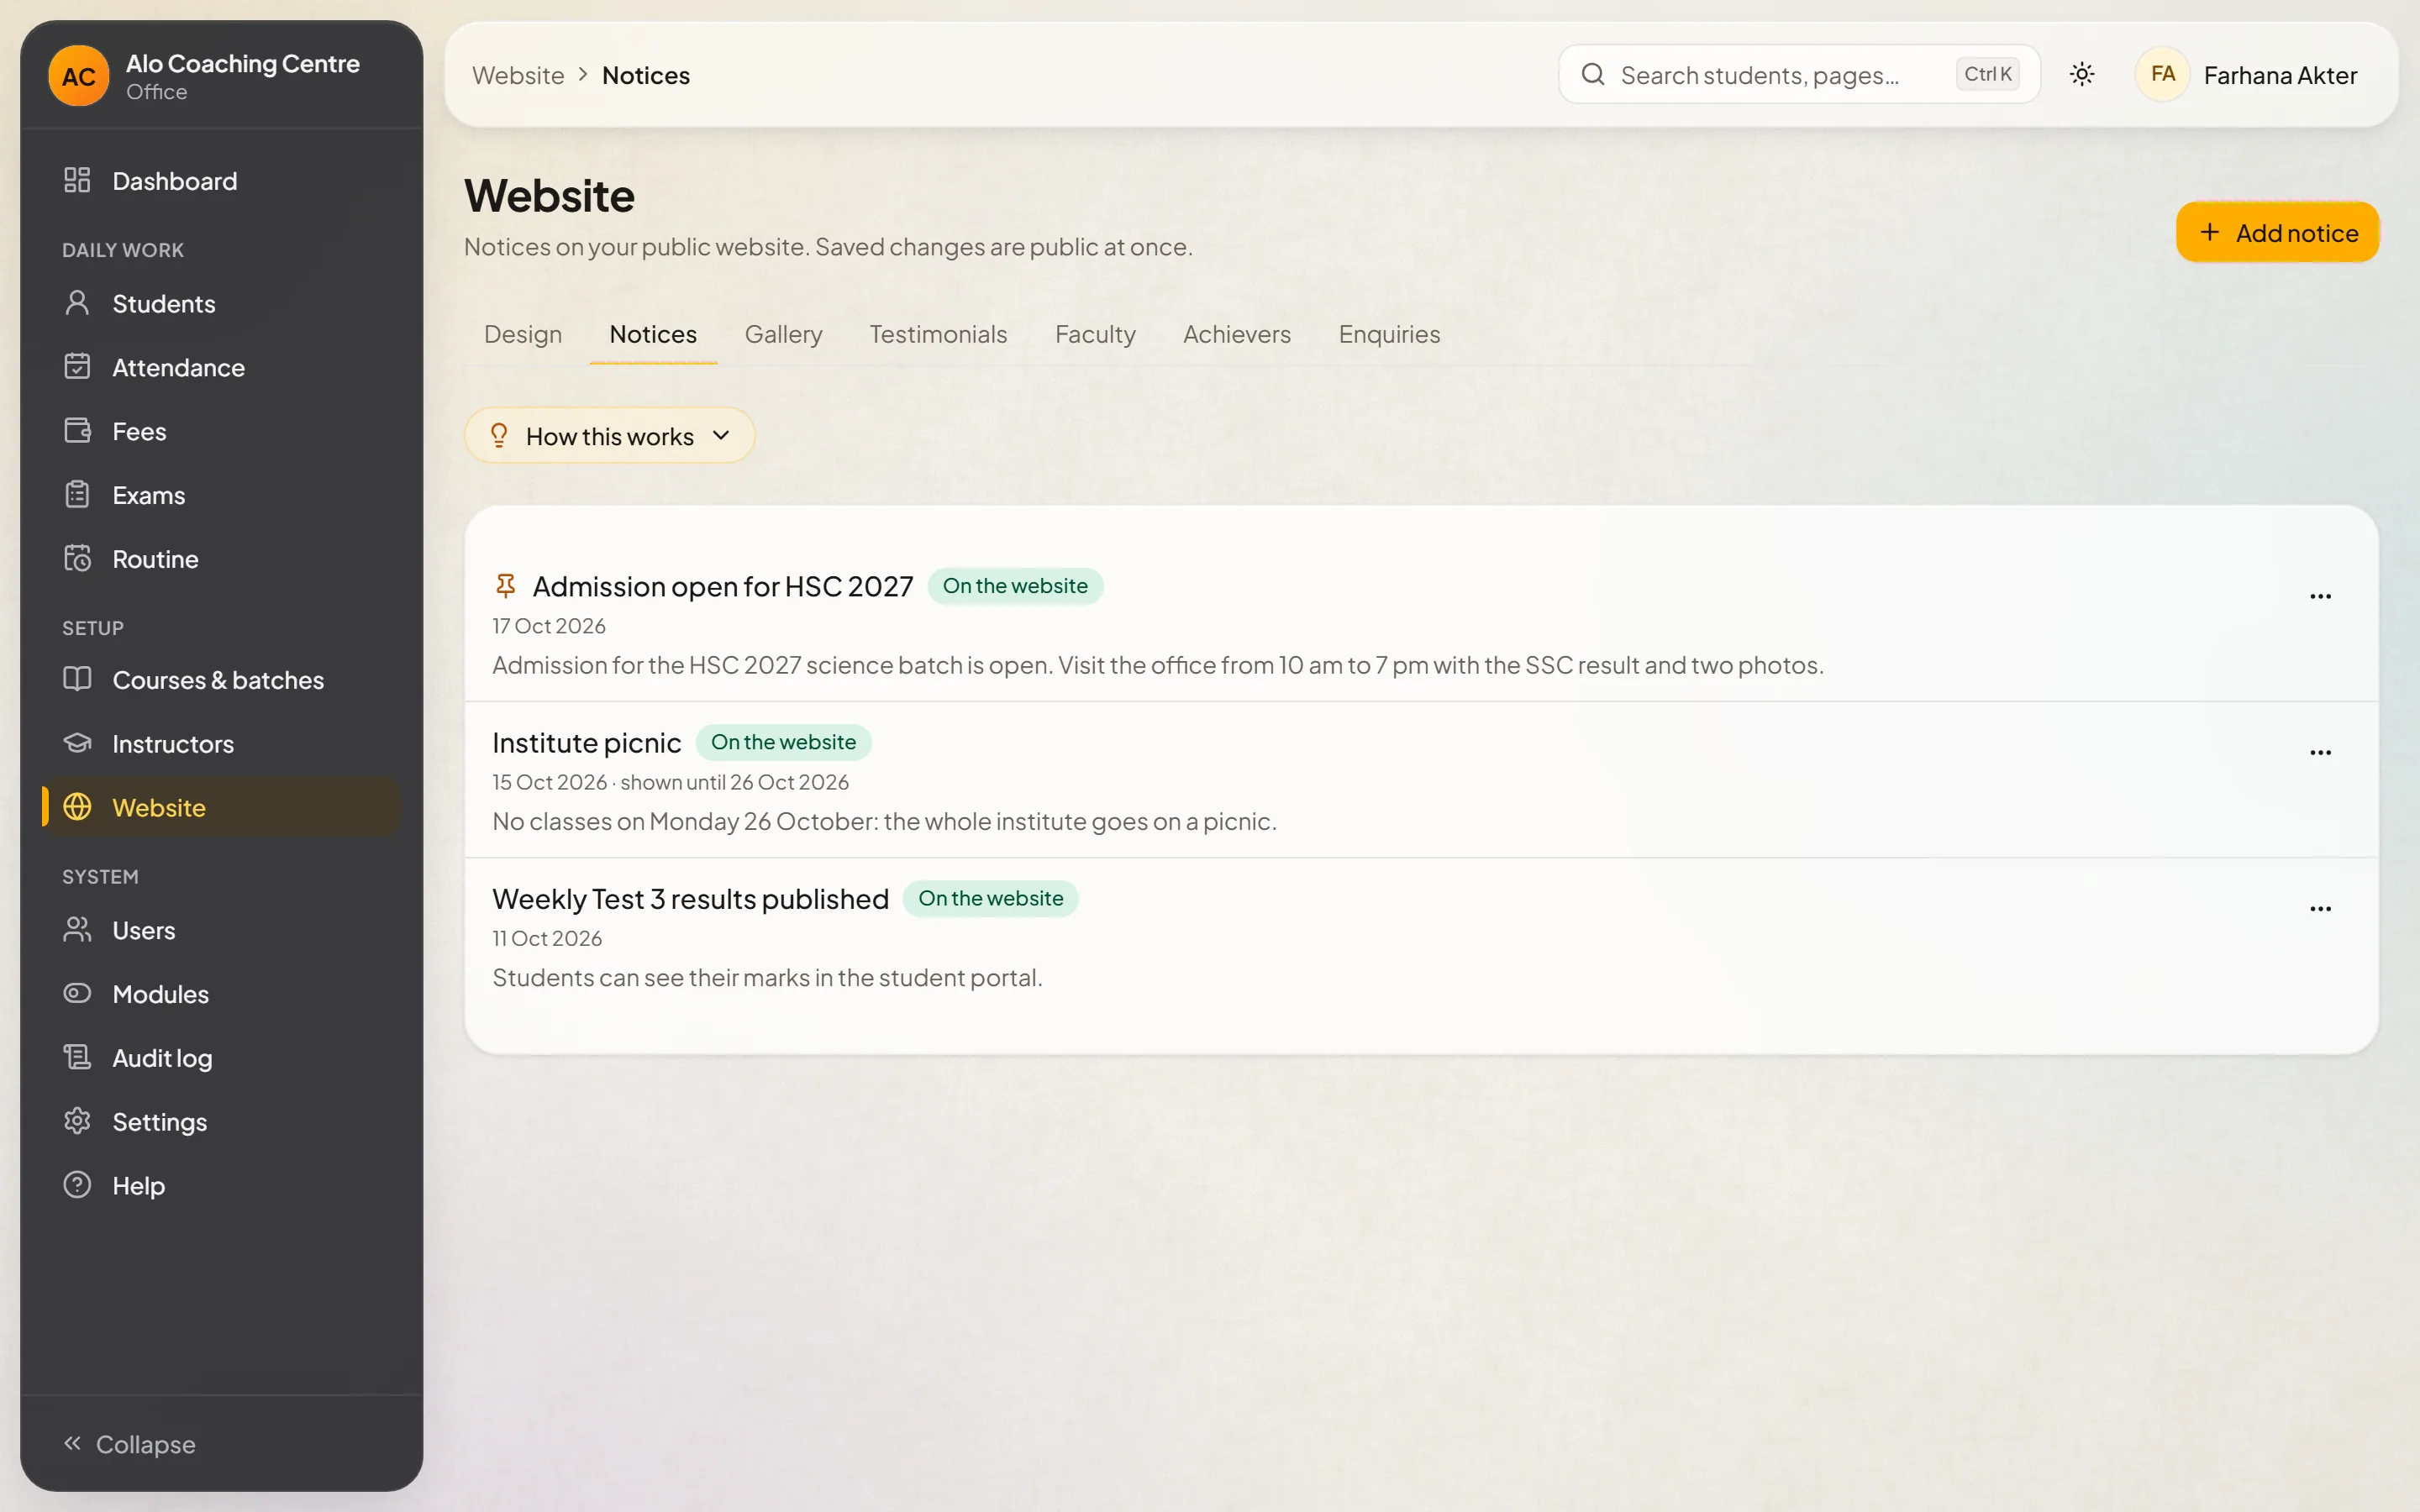This screenshot has width=2420, height=1512.
Task: Click the Instructors graduation cap icon
Action: 77,743
